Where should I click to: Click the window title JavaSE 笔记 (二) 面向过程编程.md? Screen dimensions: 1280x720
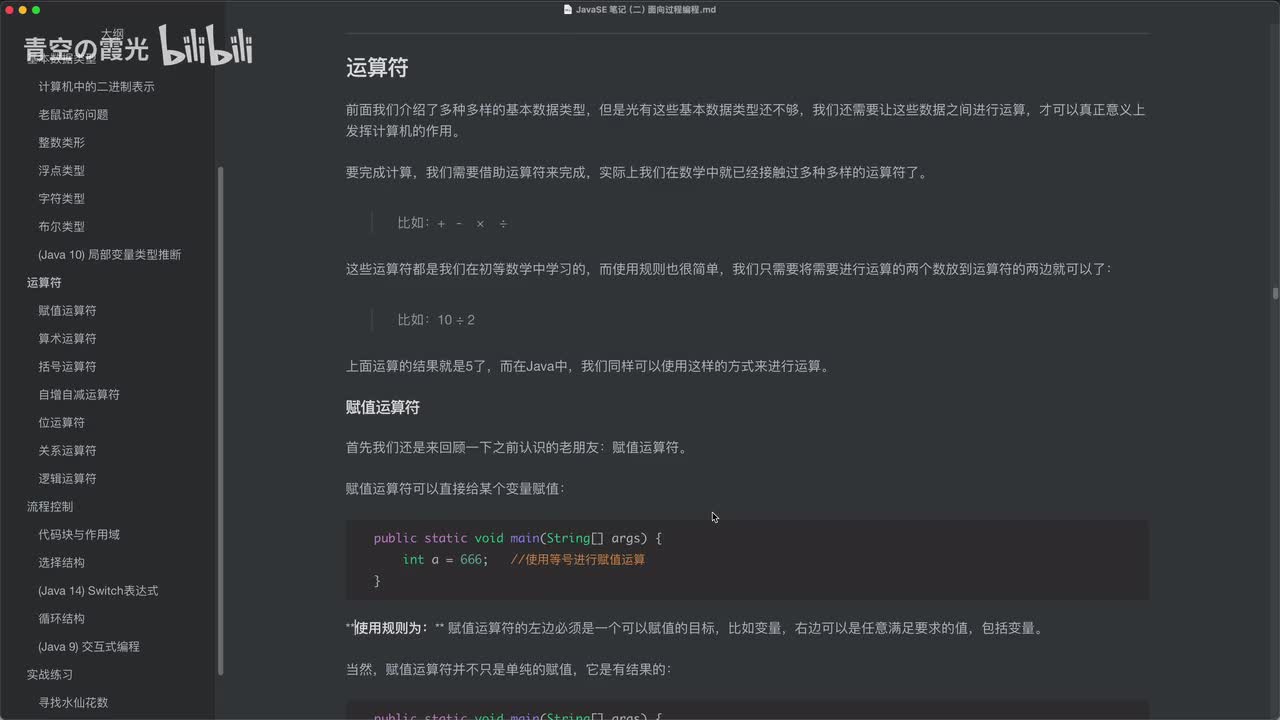[646, 10]
